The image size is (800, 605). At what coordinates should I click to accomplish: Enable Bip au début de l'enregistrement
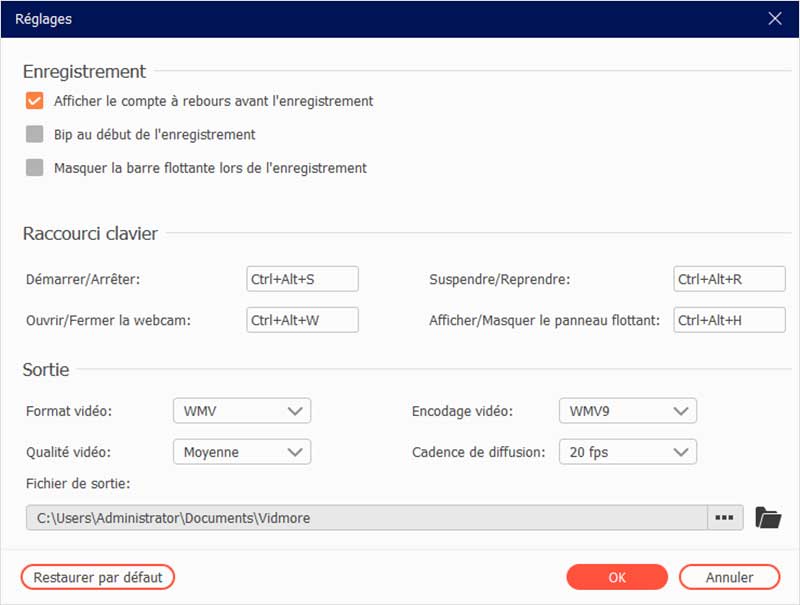[35, 134]
